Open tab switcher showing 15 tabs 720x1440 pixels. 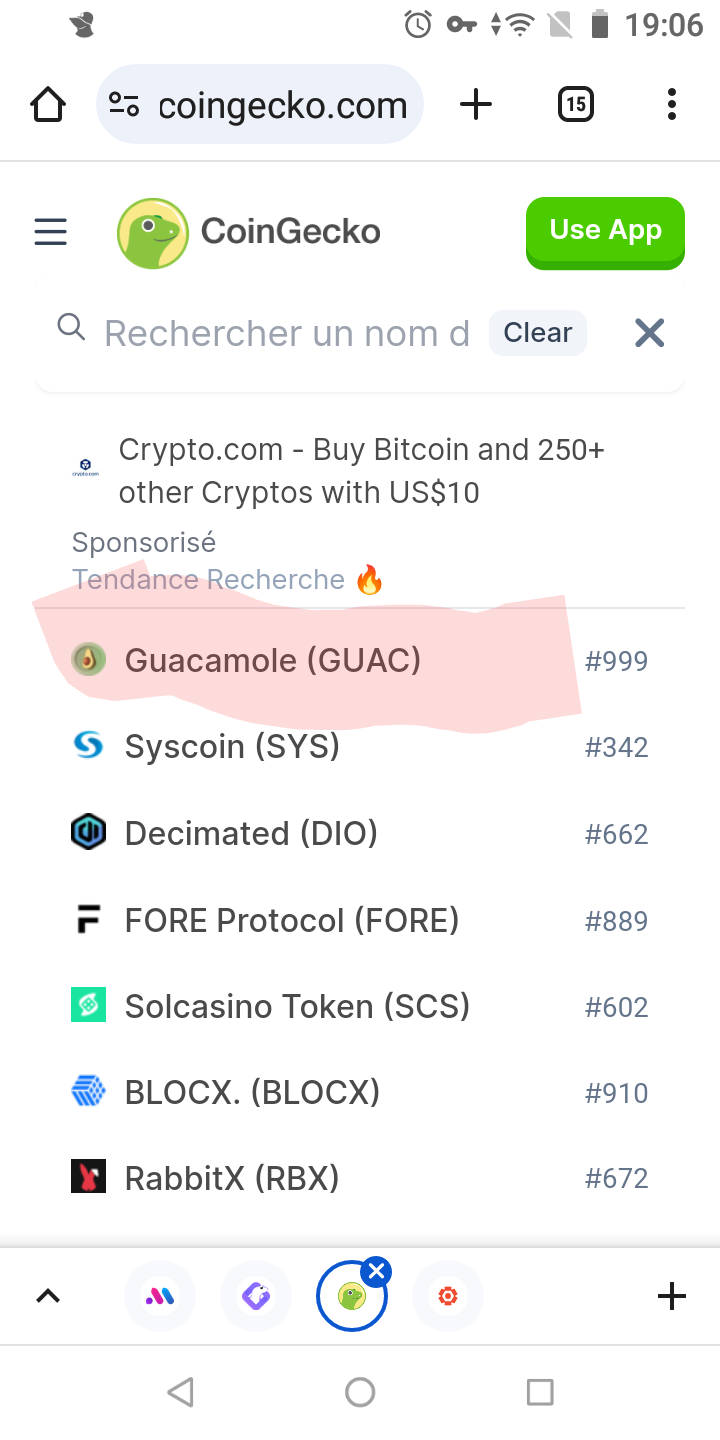tap(575, 104)
